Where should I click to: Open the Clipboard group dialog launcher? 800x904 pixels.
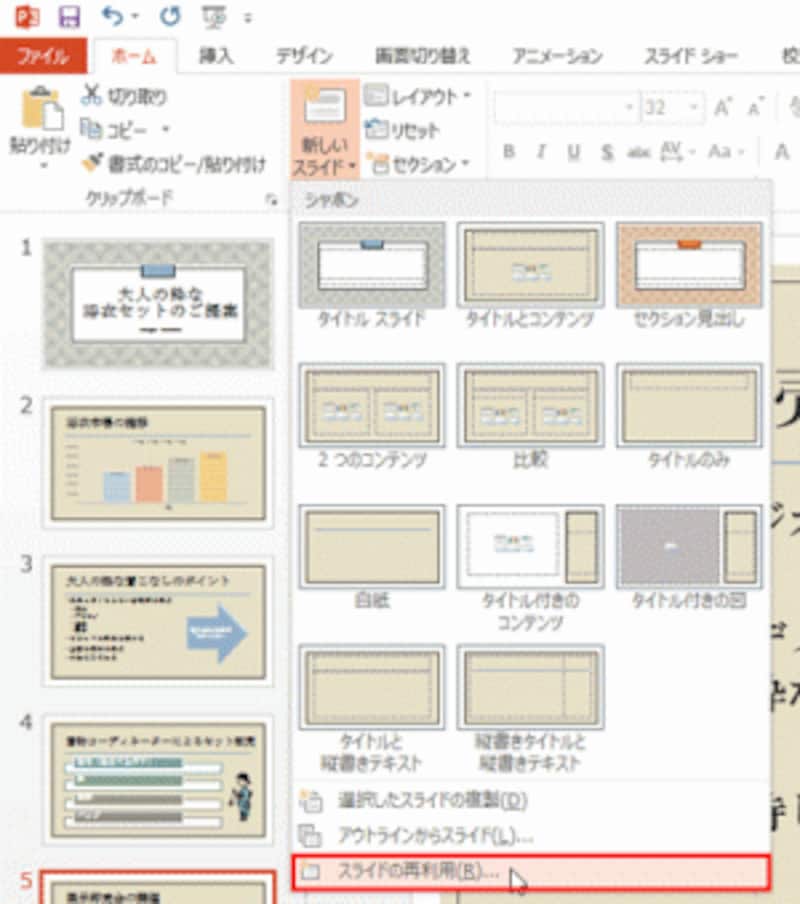point(271,200)
